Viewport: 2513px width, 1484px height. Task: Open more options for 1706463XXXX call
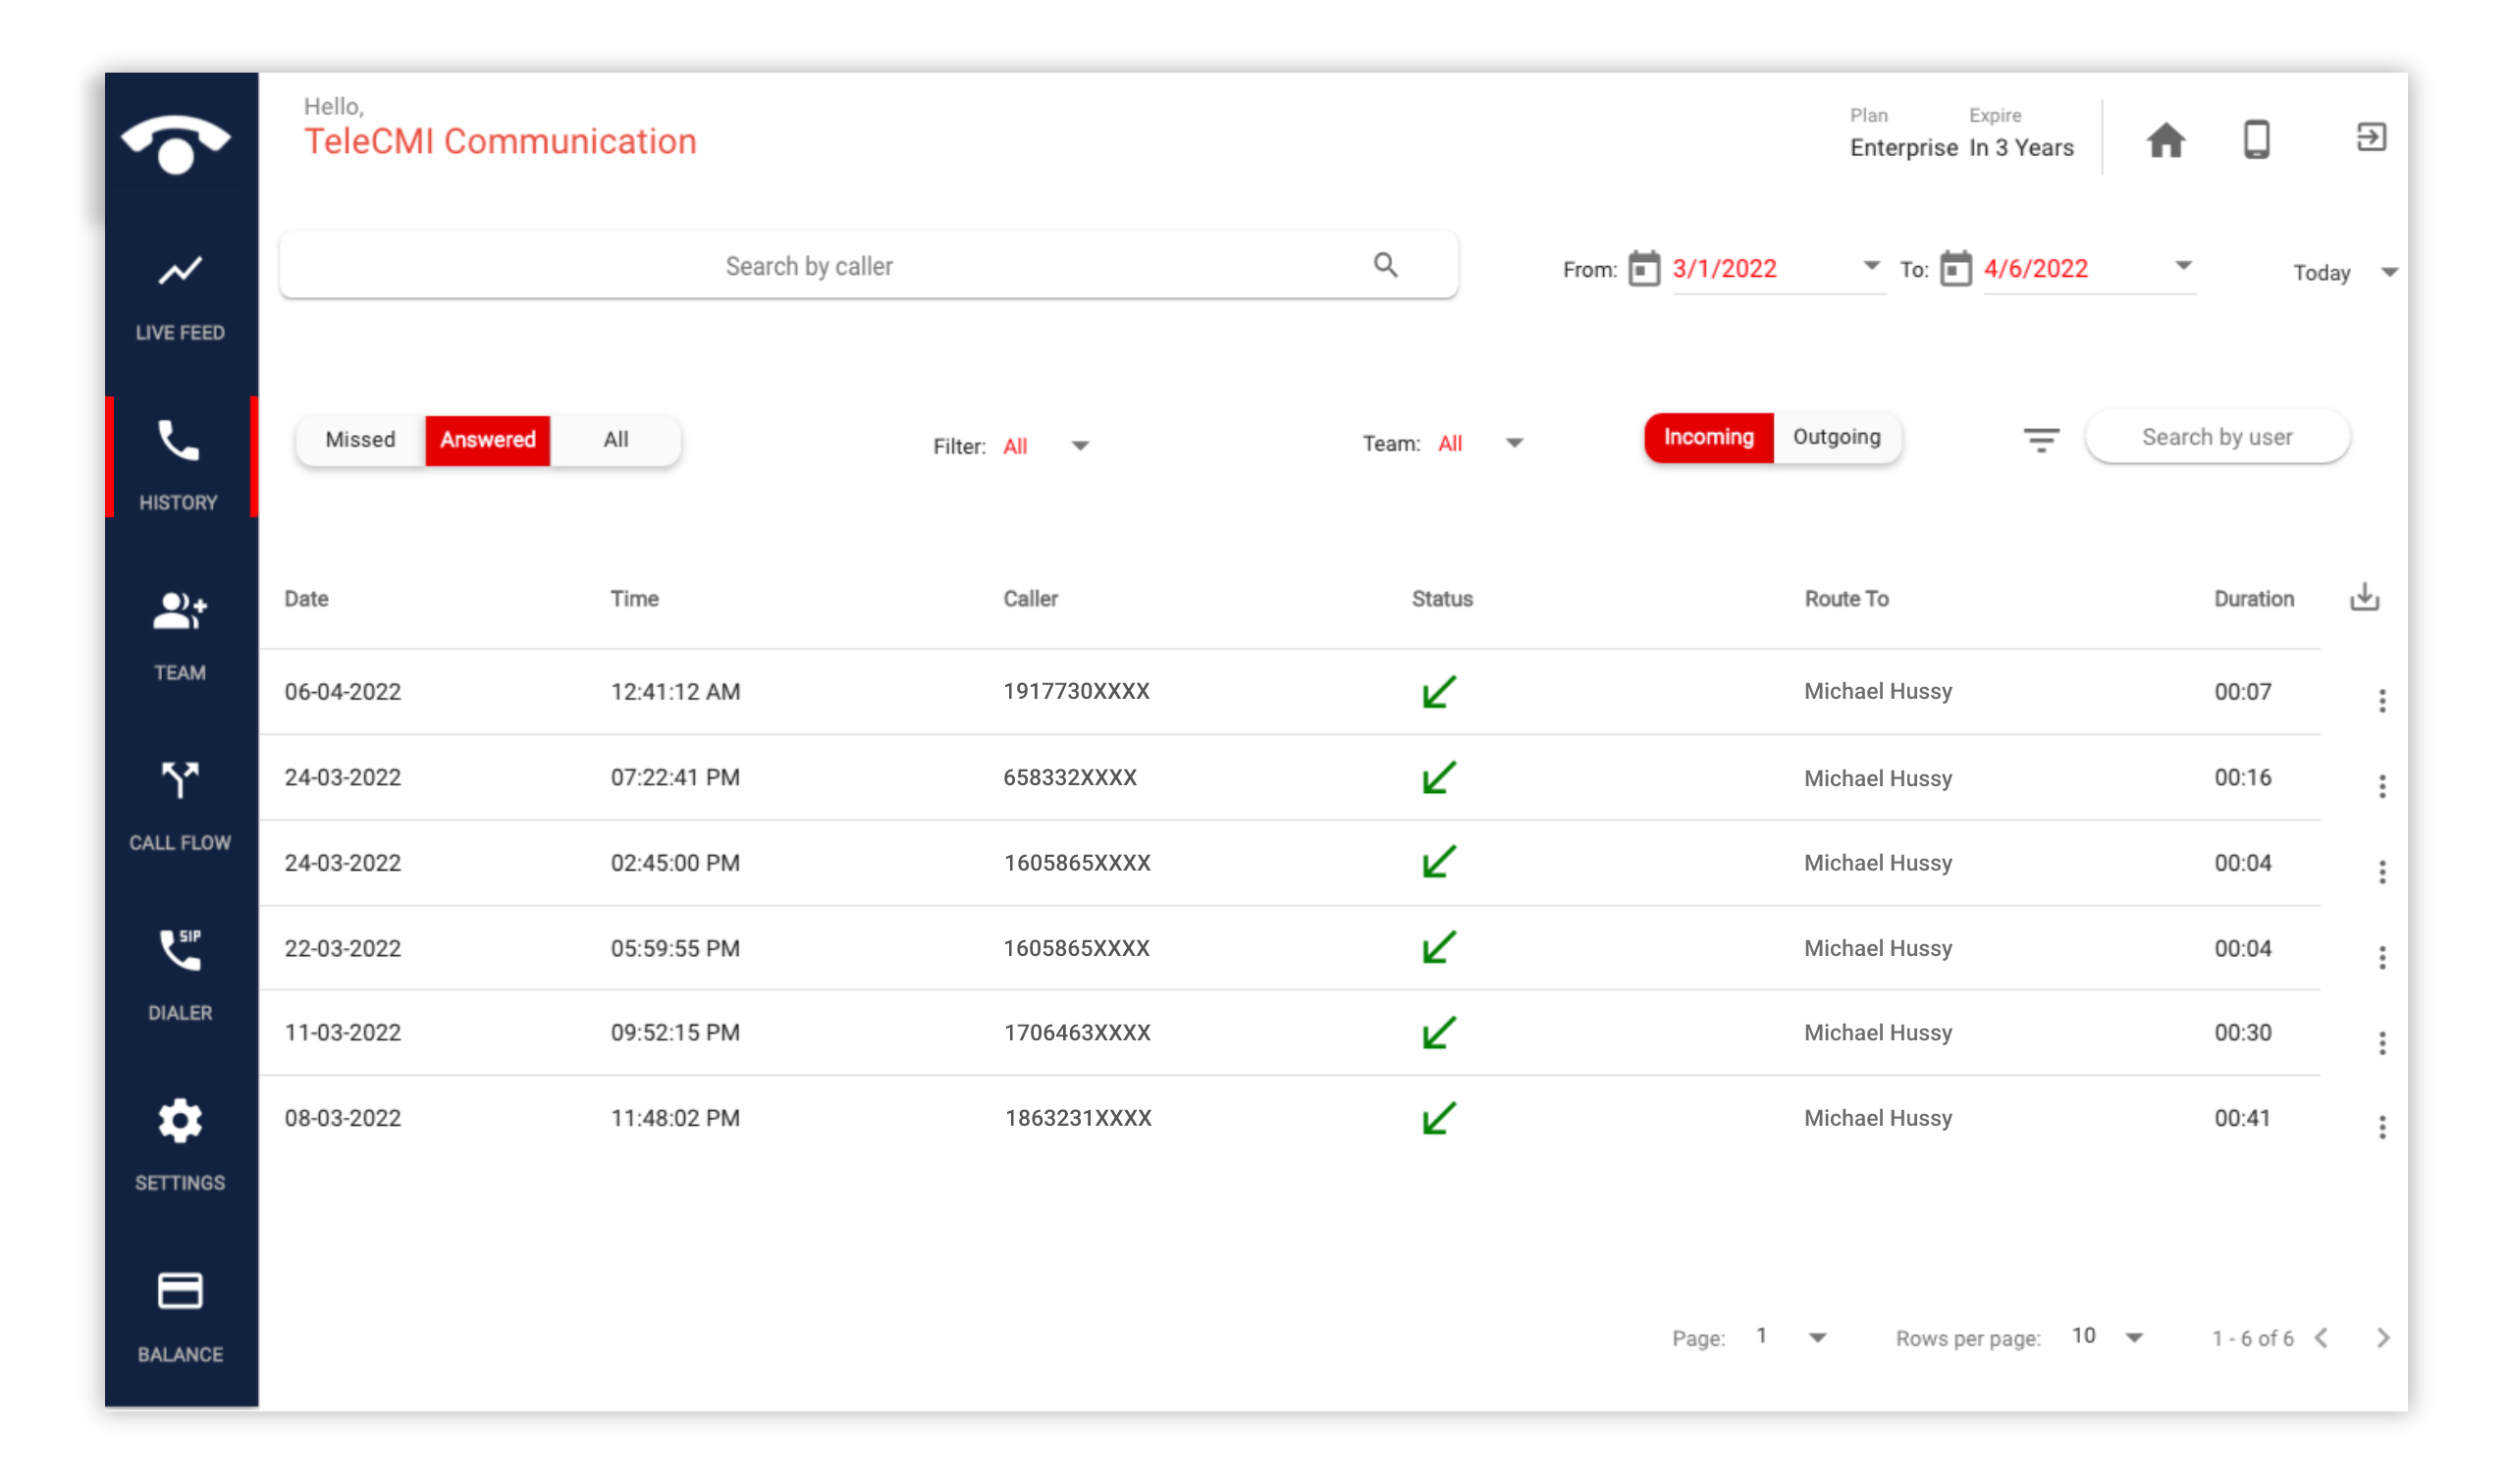tap(2382, 1043)
